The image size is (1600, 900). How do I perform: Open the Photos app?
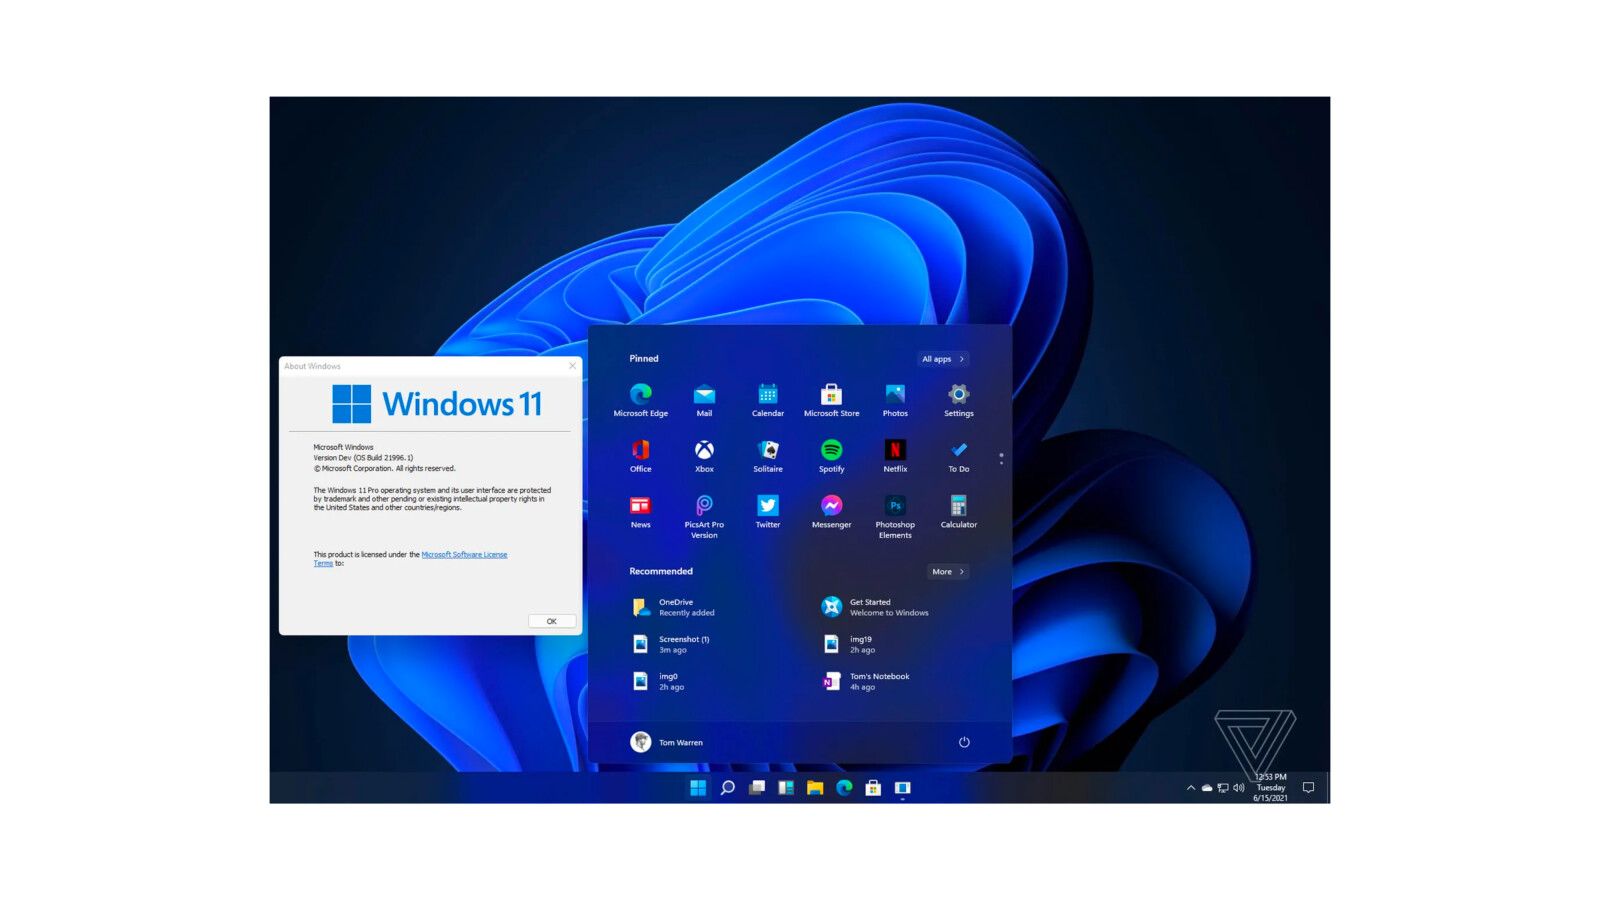coord(895,400)
